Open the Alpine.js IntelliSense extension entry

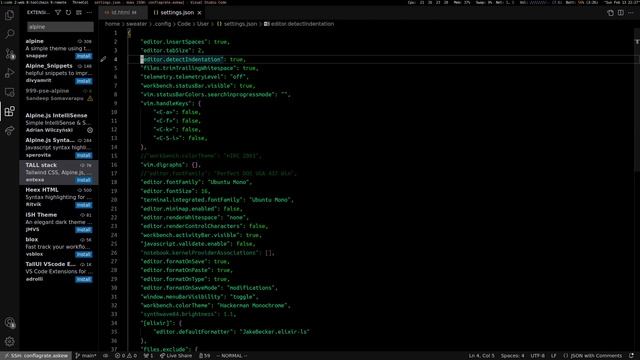click(x=59, y=123)
